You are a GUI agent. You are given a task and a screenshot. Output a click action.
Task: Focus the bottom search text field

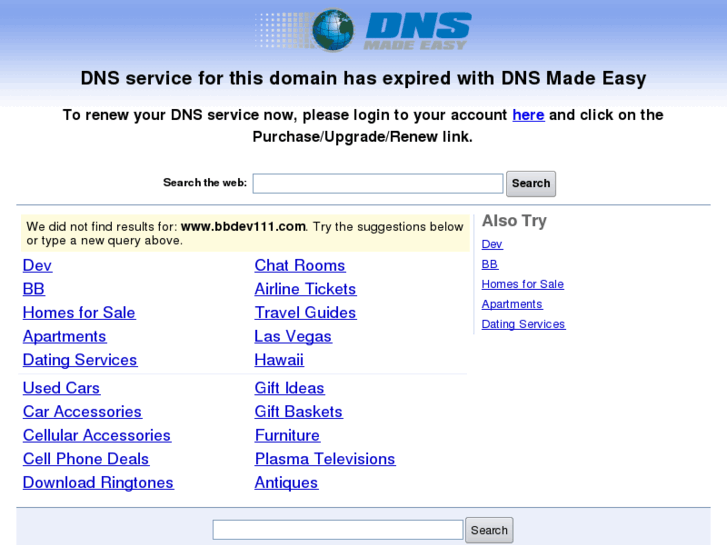338,530
